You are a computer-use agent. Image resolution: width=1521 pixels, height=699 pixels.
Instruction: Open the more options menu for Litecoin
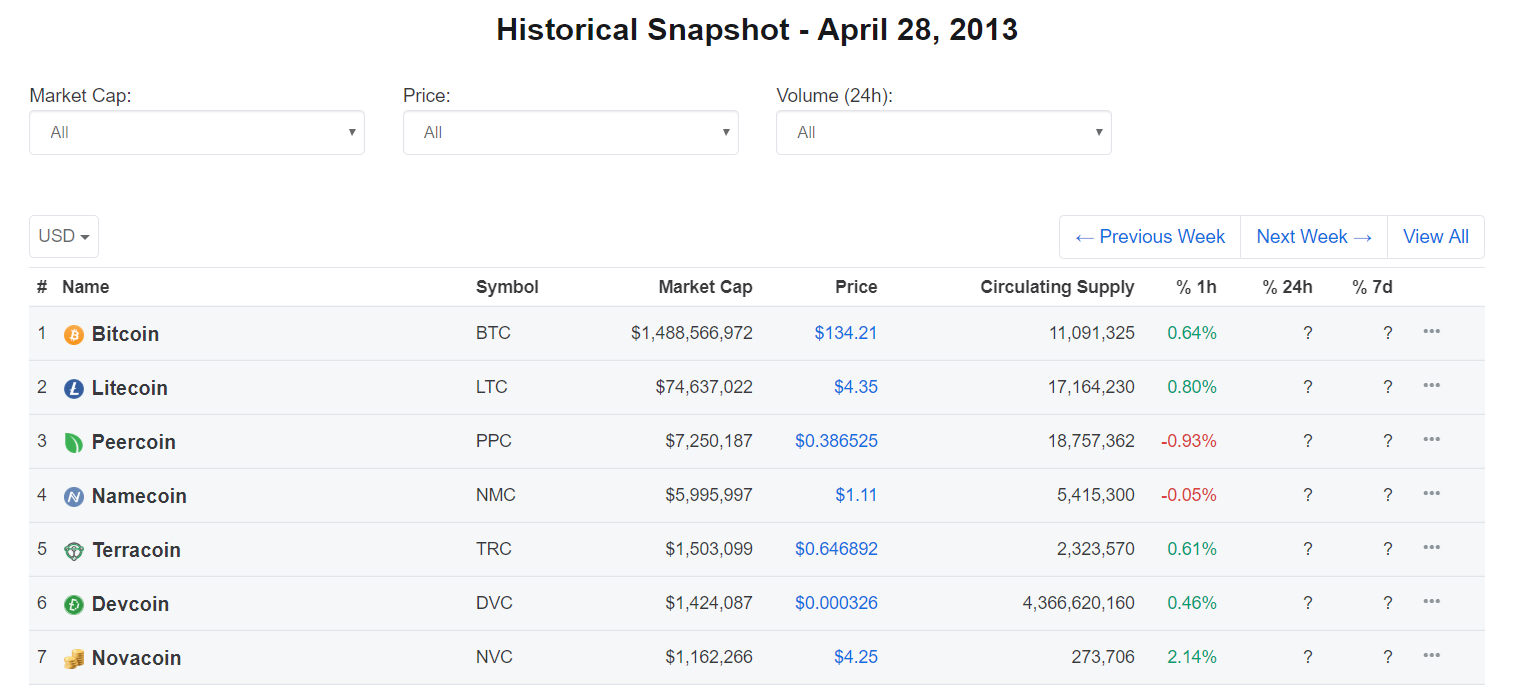(1431, 385)
